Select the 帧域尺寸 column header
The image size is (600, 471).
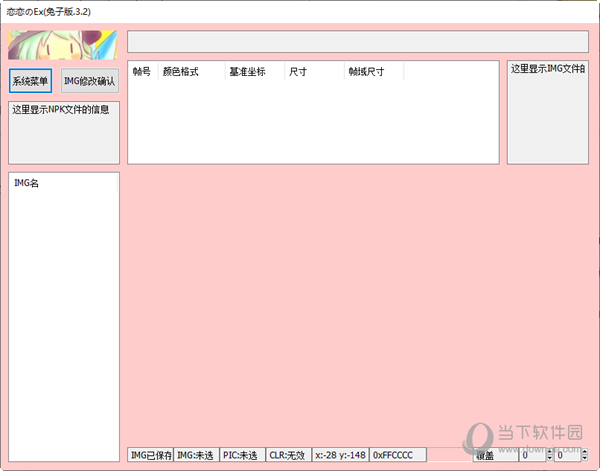tap(366, 72)
